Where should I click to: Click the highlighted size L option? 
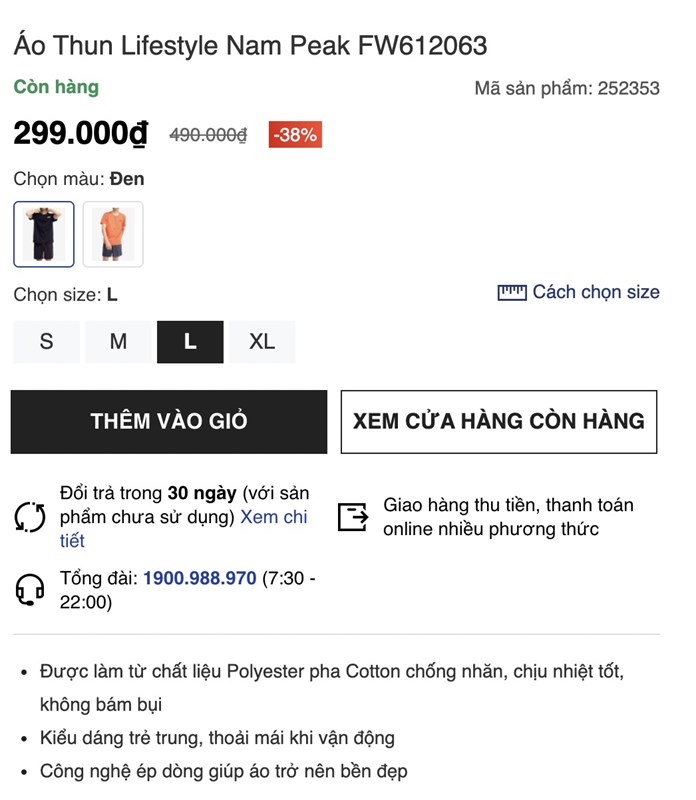189,341
